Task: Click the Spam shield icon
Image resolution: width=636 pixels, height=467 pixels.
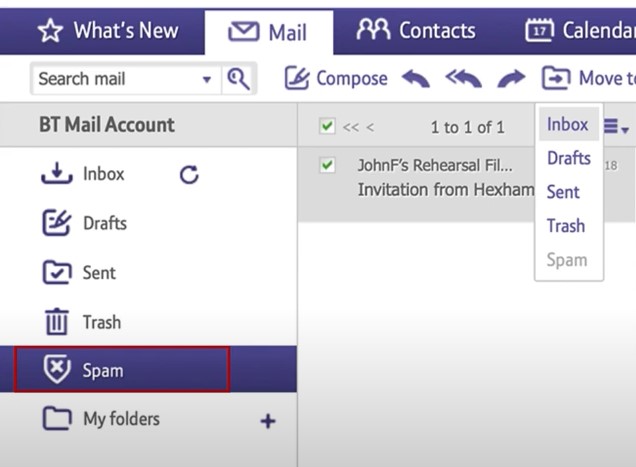Action: click(57, 369)
